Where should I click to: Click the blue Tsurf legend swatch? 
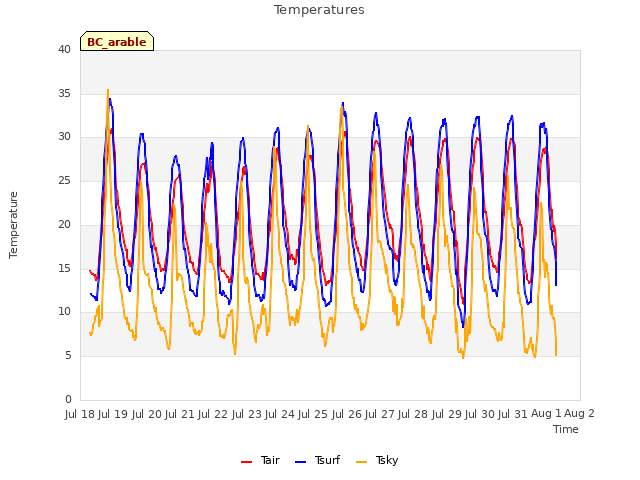tap(300, 462)
